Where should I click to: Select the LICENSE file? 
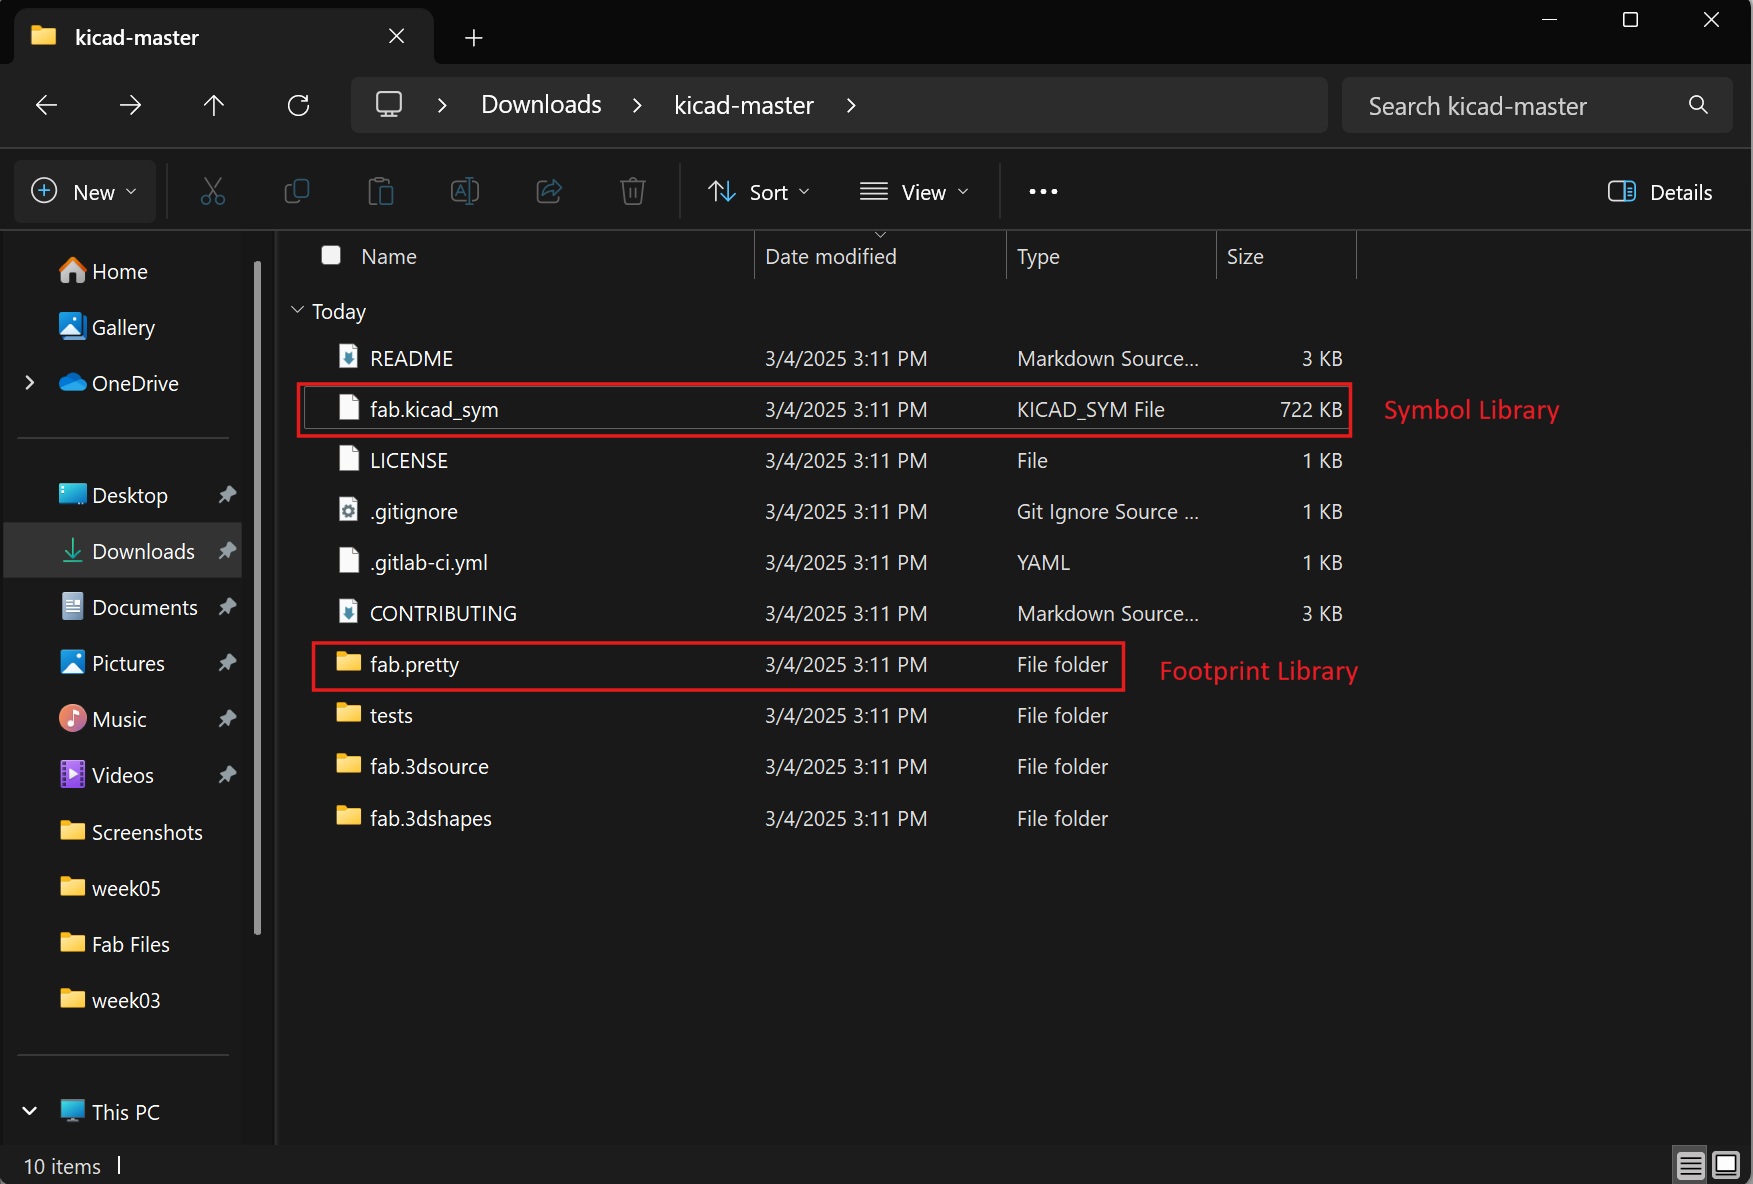pos(825,460)
